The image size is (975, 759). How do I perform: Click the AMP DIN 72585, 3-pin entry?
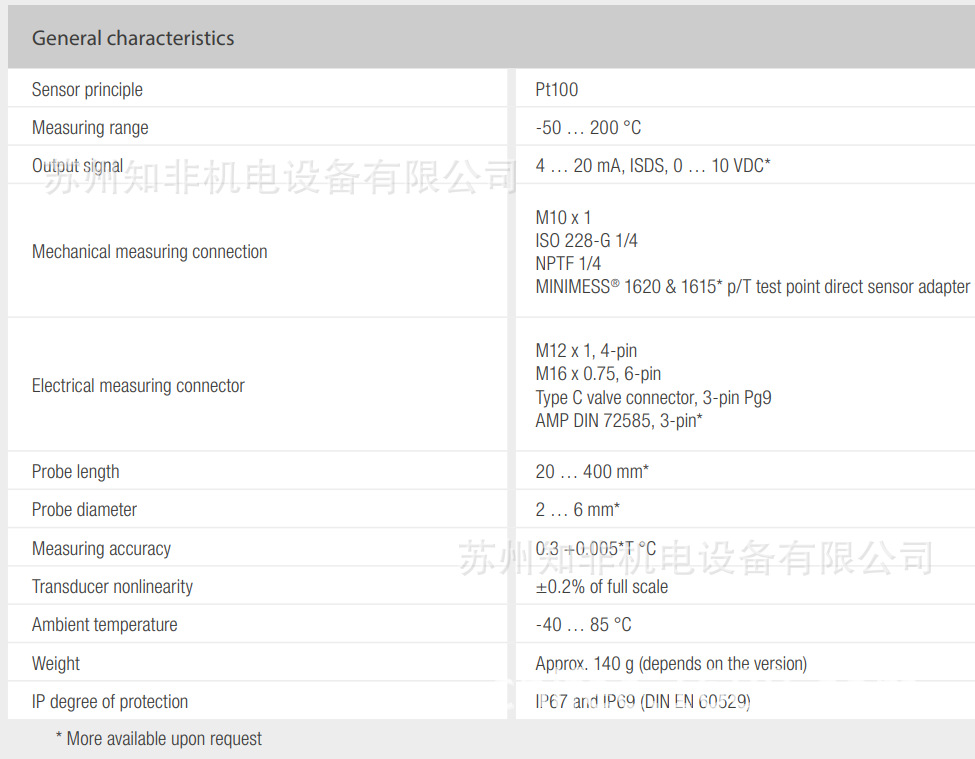click(619, 421)
